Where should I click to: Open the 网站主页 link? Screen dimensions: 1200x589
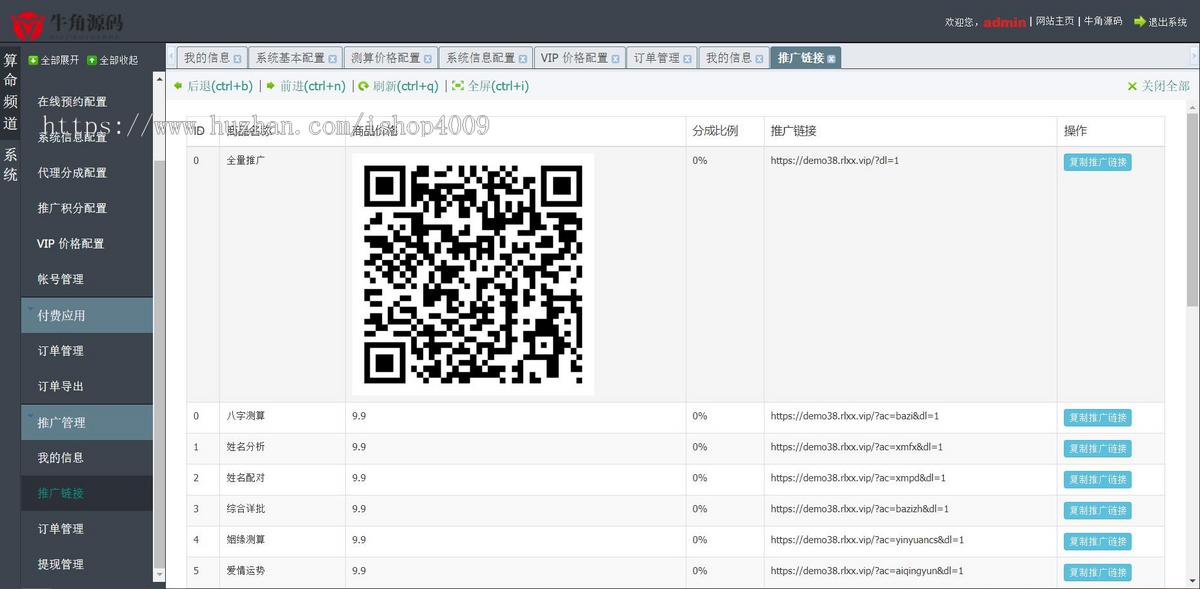click(x=1054, y=21)
